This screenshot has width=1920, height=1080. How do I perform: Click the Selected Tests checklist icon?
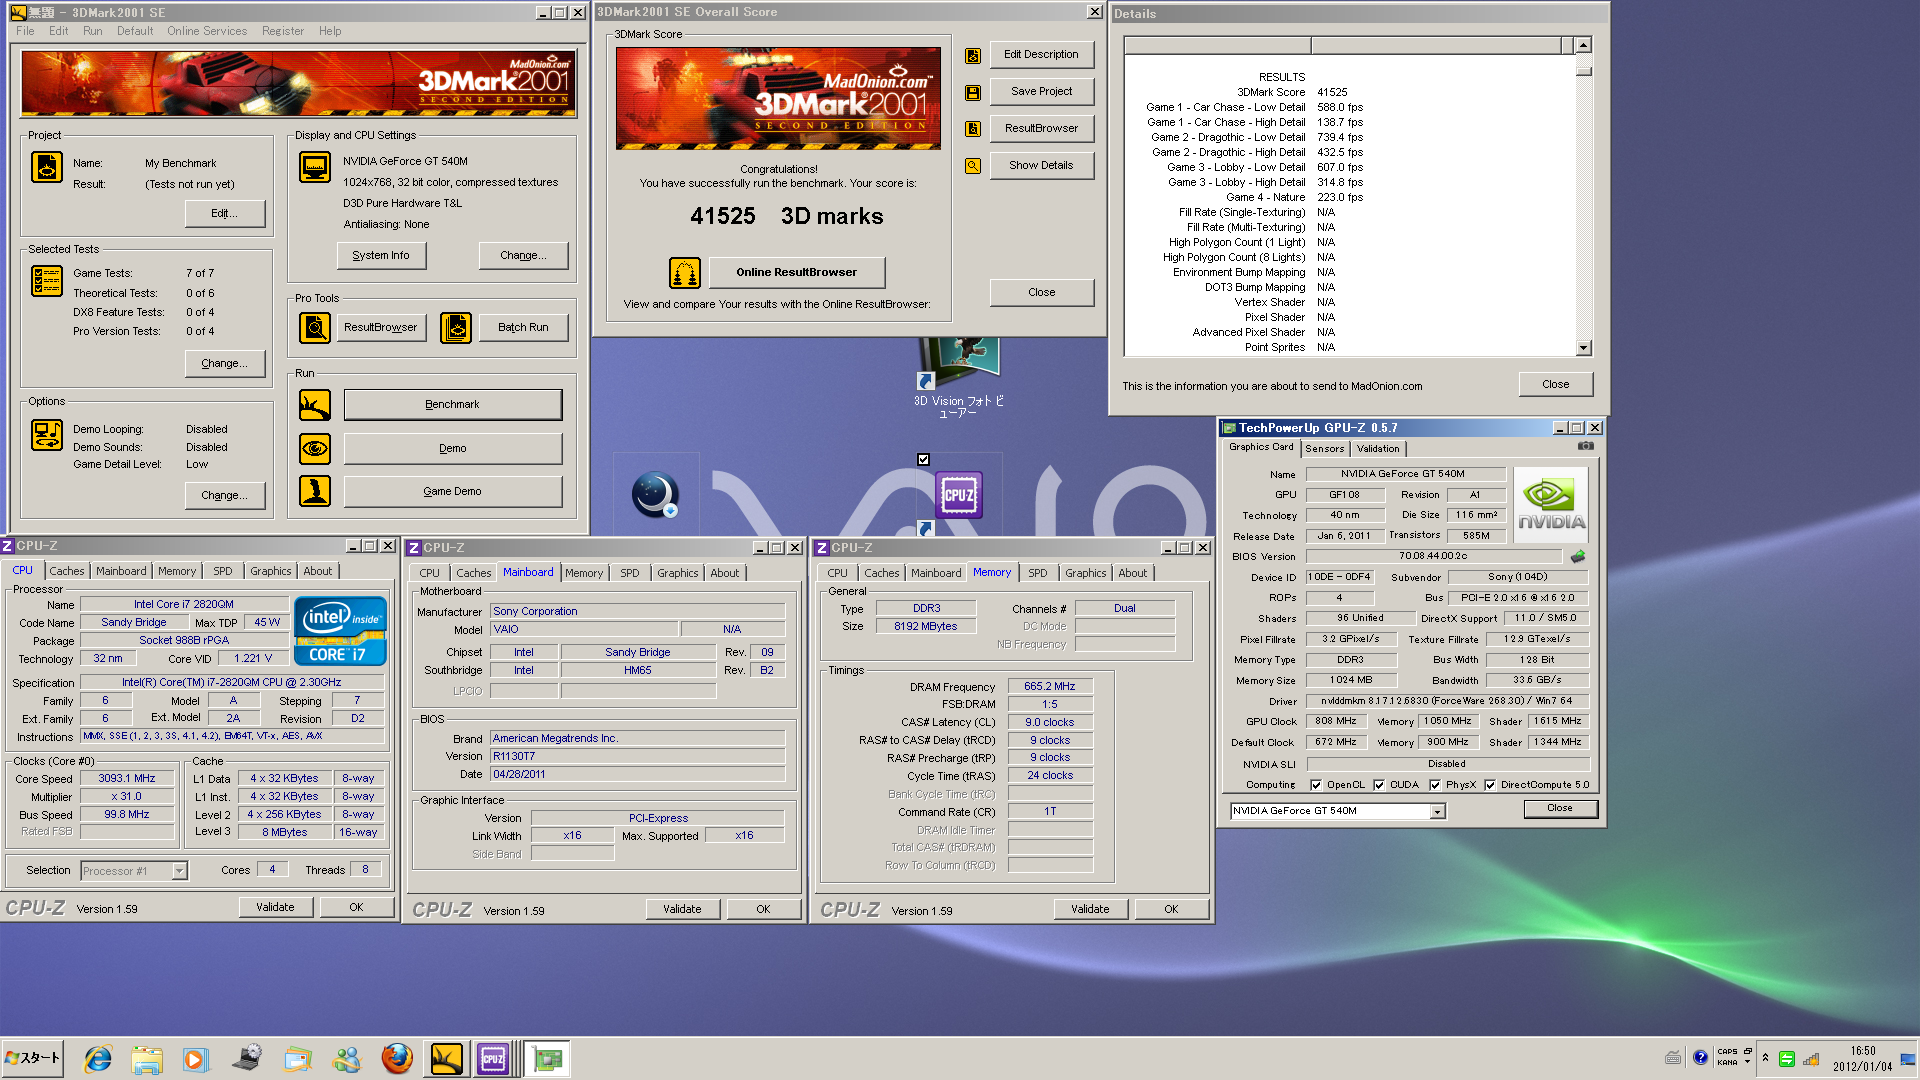click(x=47, y=281)
